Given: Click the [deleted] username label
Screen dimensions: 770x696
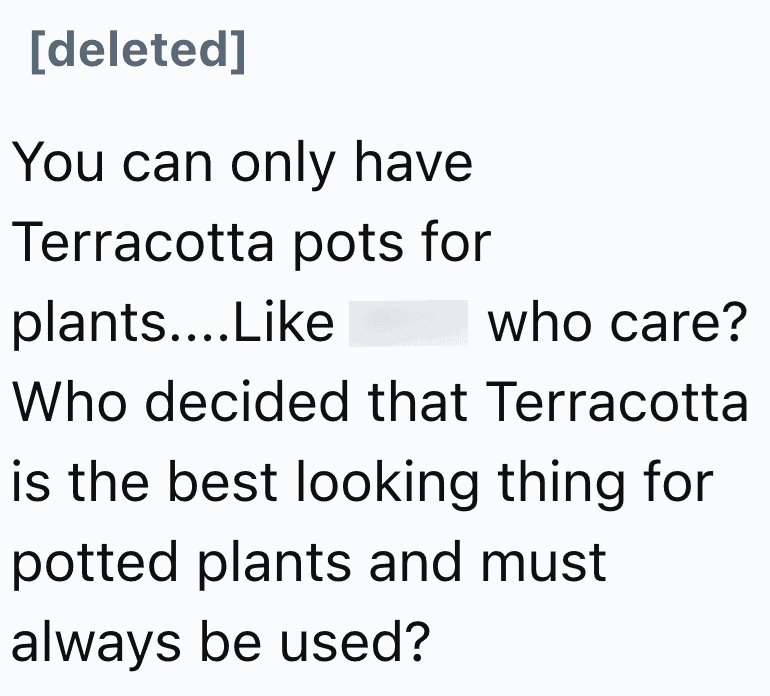Looking at the screenshot, I should (x=138, y=51).
